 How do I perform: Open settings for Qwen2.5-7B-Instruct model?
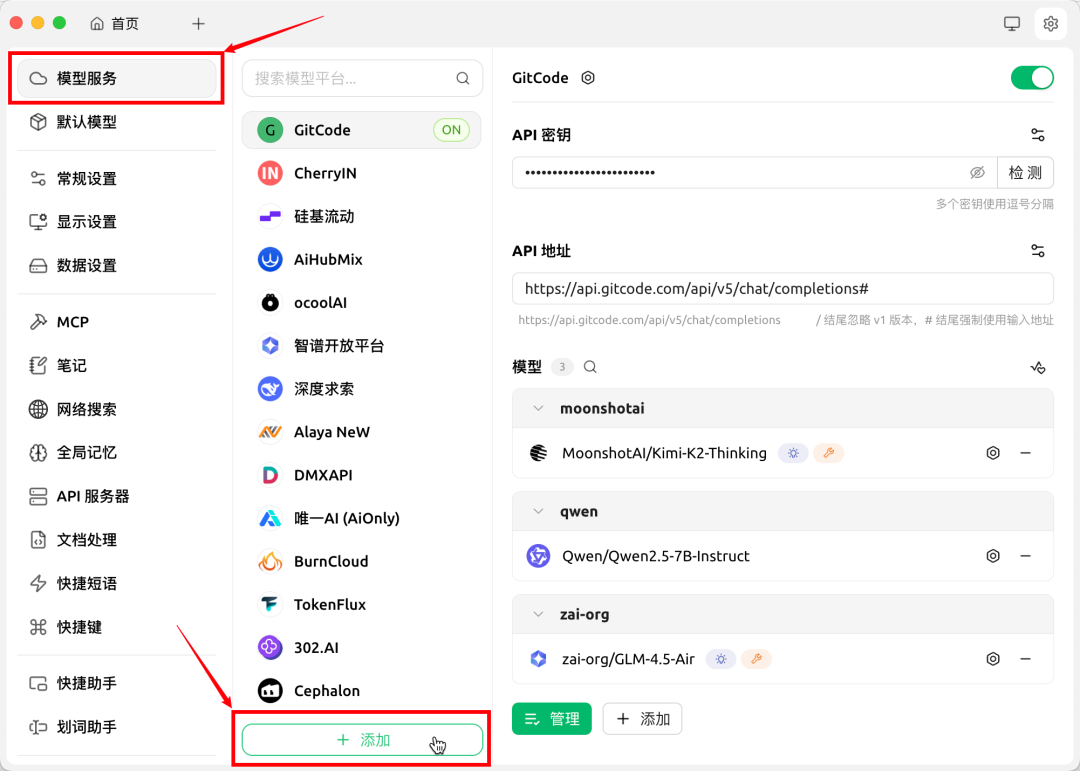click(x=993, y=556)
